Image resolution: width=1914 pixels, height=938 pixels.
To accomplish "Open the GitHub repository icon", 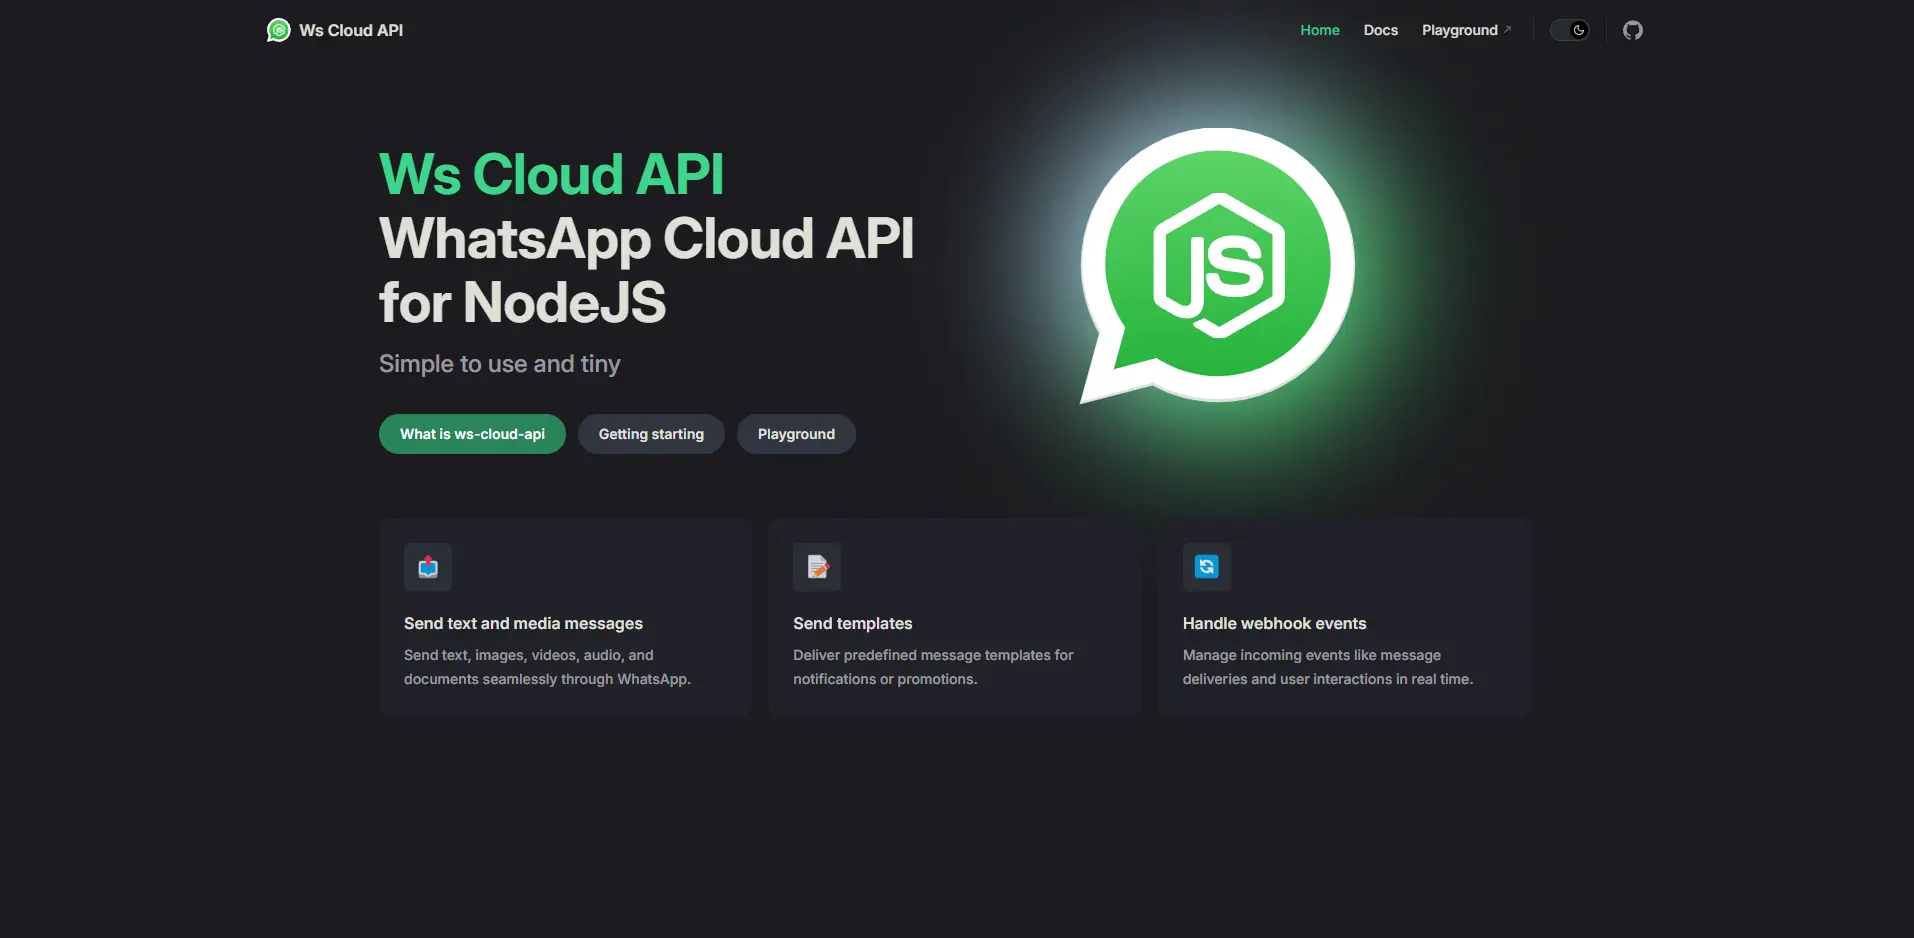I will click(x=1632, y=30).
